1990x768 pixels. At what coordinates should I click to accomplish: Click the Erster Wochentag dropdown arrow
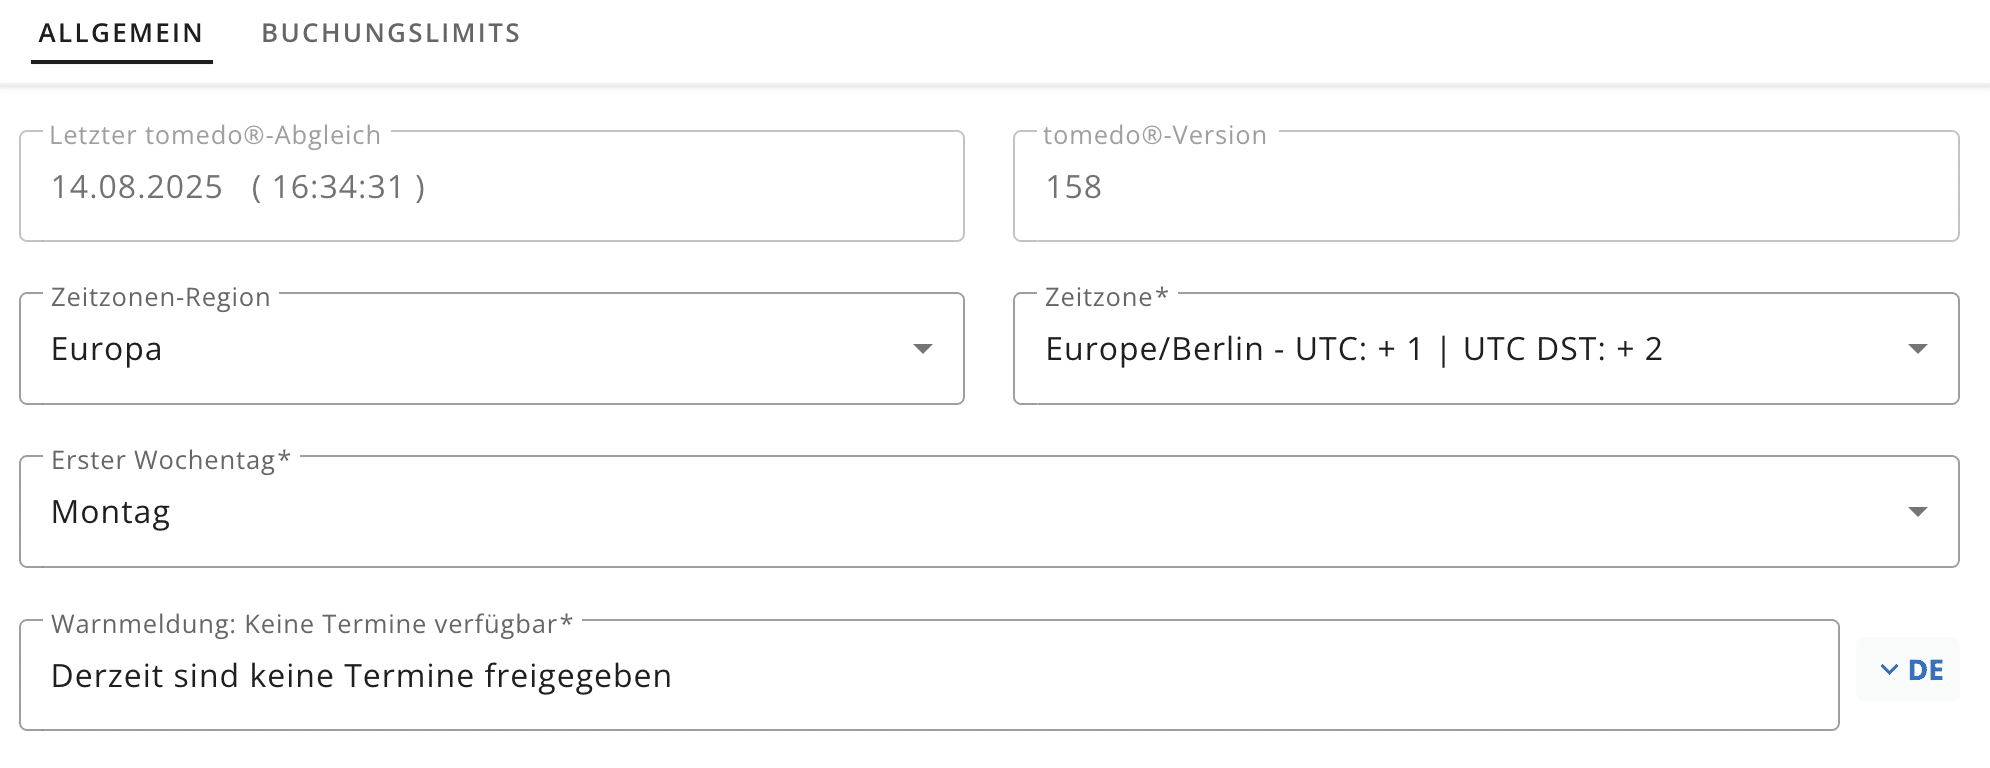point(1917,512)
